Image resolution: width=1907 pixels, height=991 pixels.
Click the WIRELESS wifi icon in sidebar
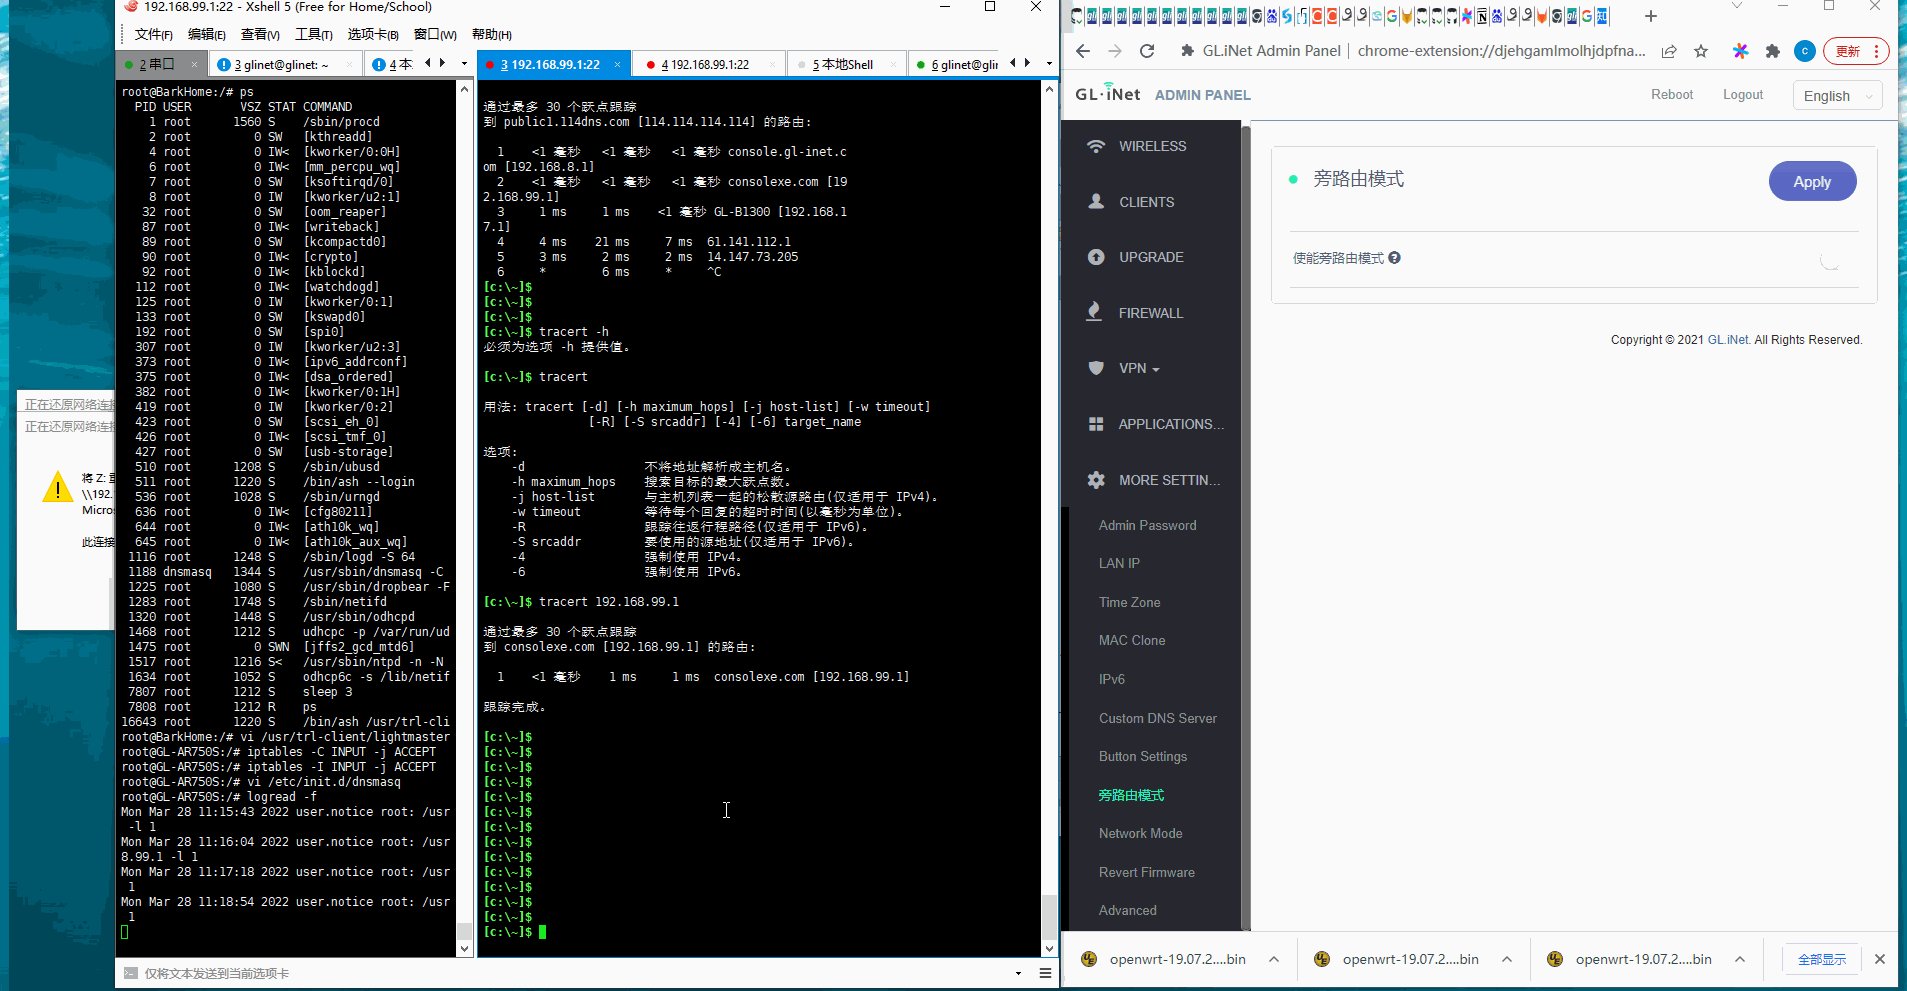click(x=1096, y=146)
